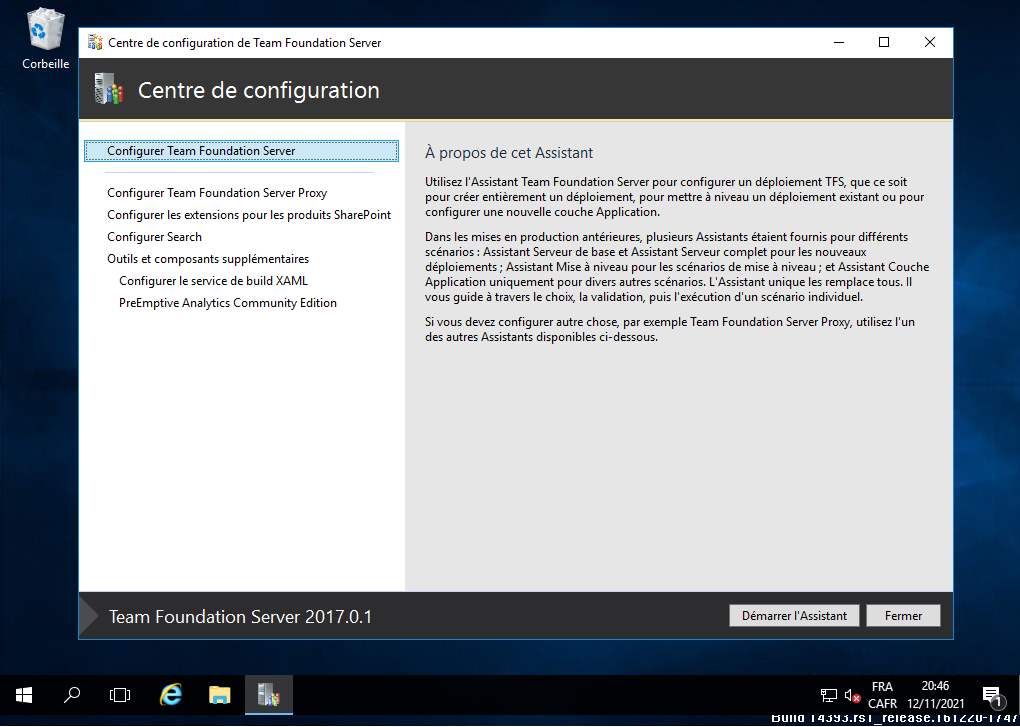1020x727 pixels.
Task: Open the Action Center notifications icon
Action: [992, 696]
